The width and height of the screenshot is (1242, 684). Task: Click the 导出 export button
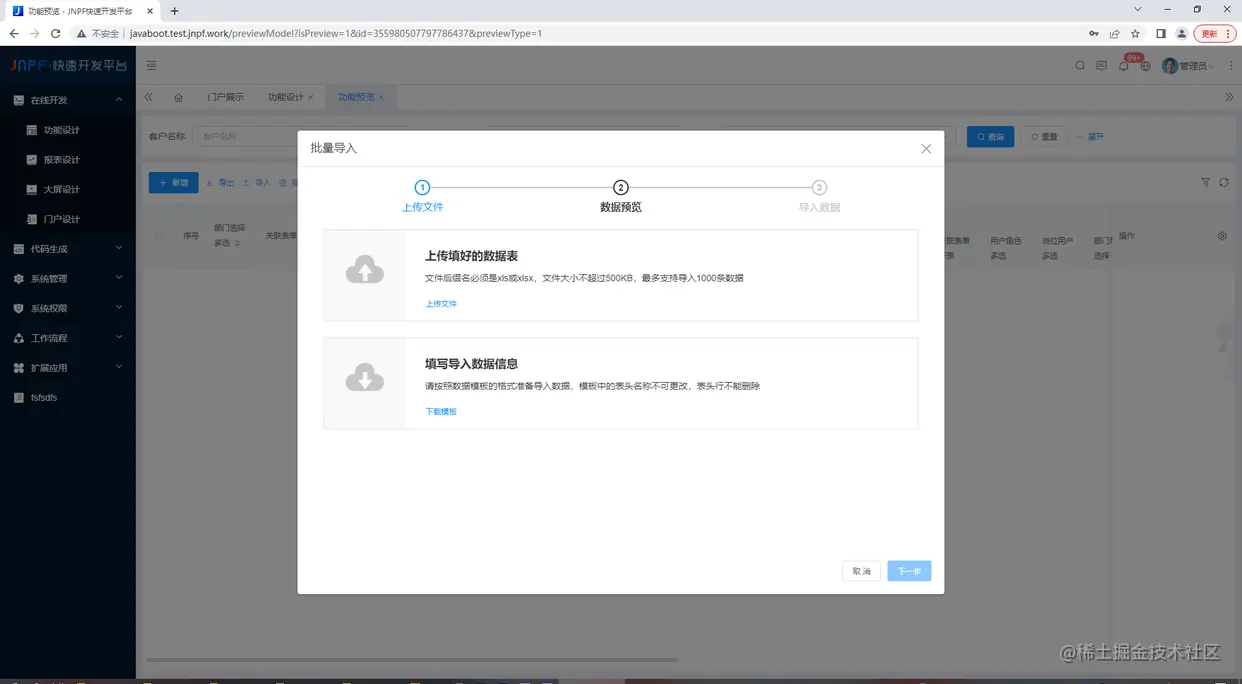[x=221, y=183]
